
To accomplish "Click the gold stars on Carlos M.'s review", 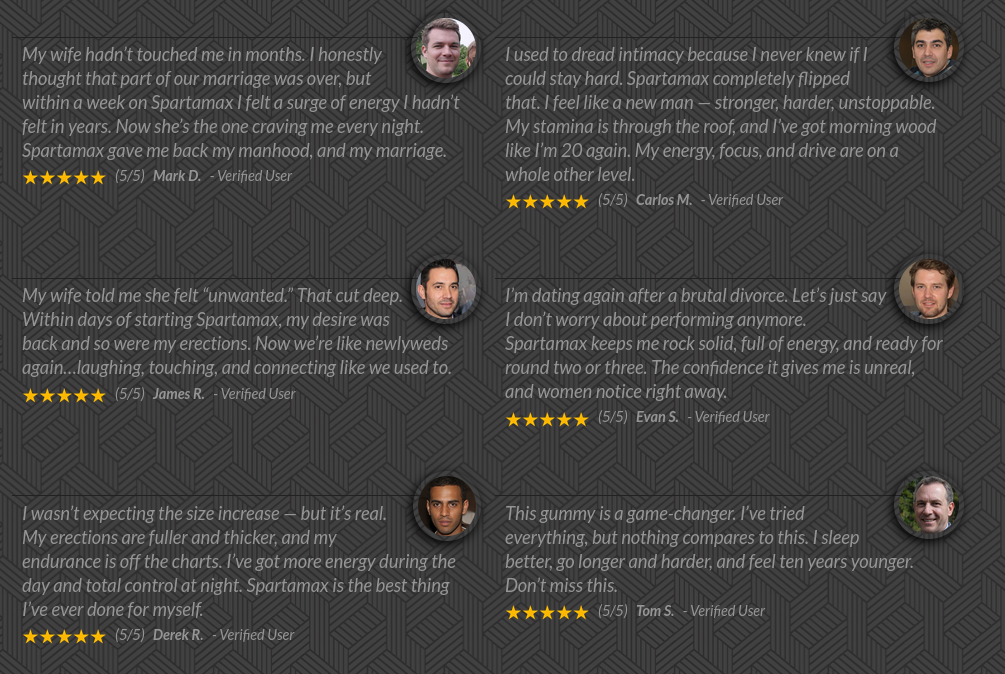I will tap(547, 201).
